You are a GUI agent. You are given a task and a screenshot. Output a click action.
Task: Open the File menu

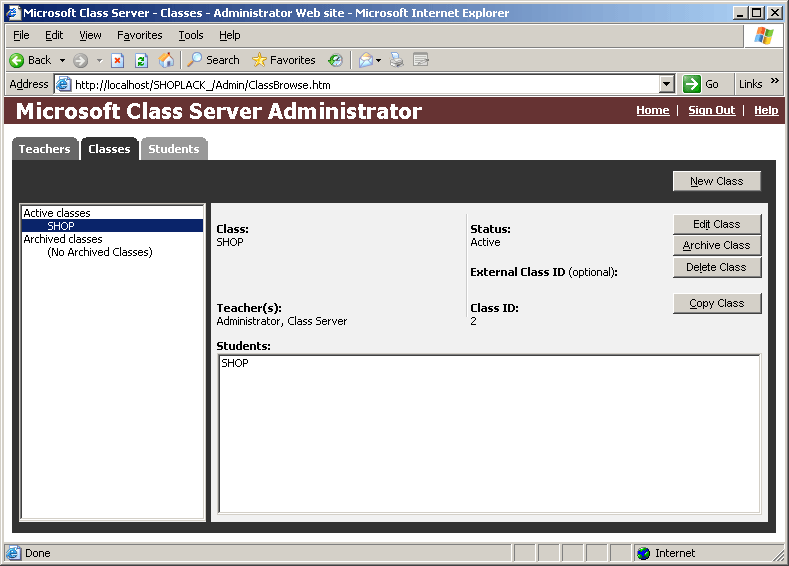pyautogui.click(x=21, y=35)
